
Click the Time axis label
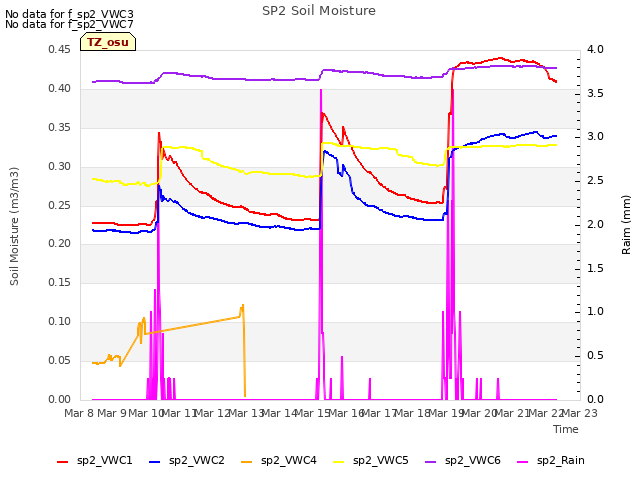click(566, 429)
